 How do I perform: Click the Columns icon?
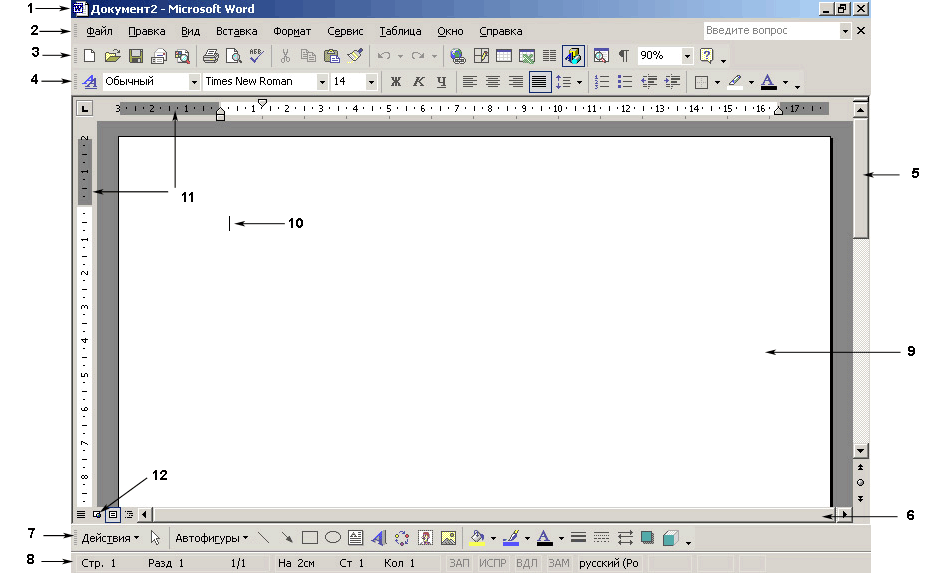click(x=550, y=56)
